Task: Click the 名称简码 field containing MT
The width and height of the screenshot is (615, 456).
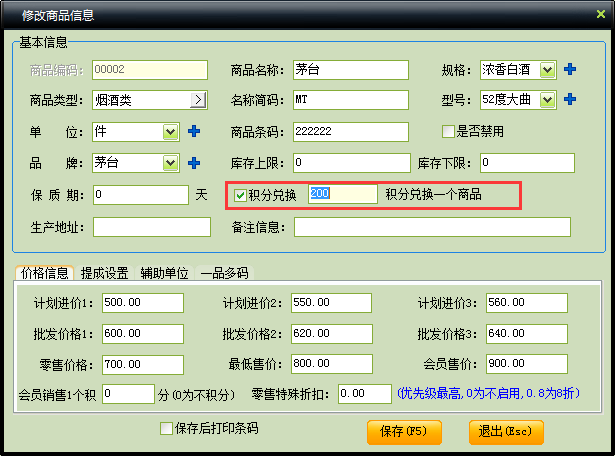Action: point(351,100)
